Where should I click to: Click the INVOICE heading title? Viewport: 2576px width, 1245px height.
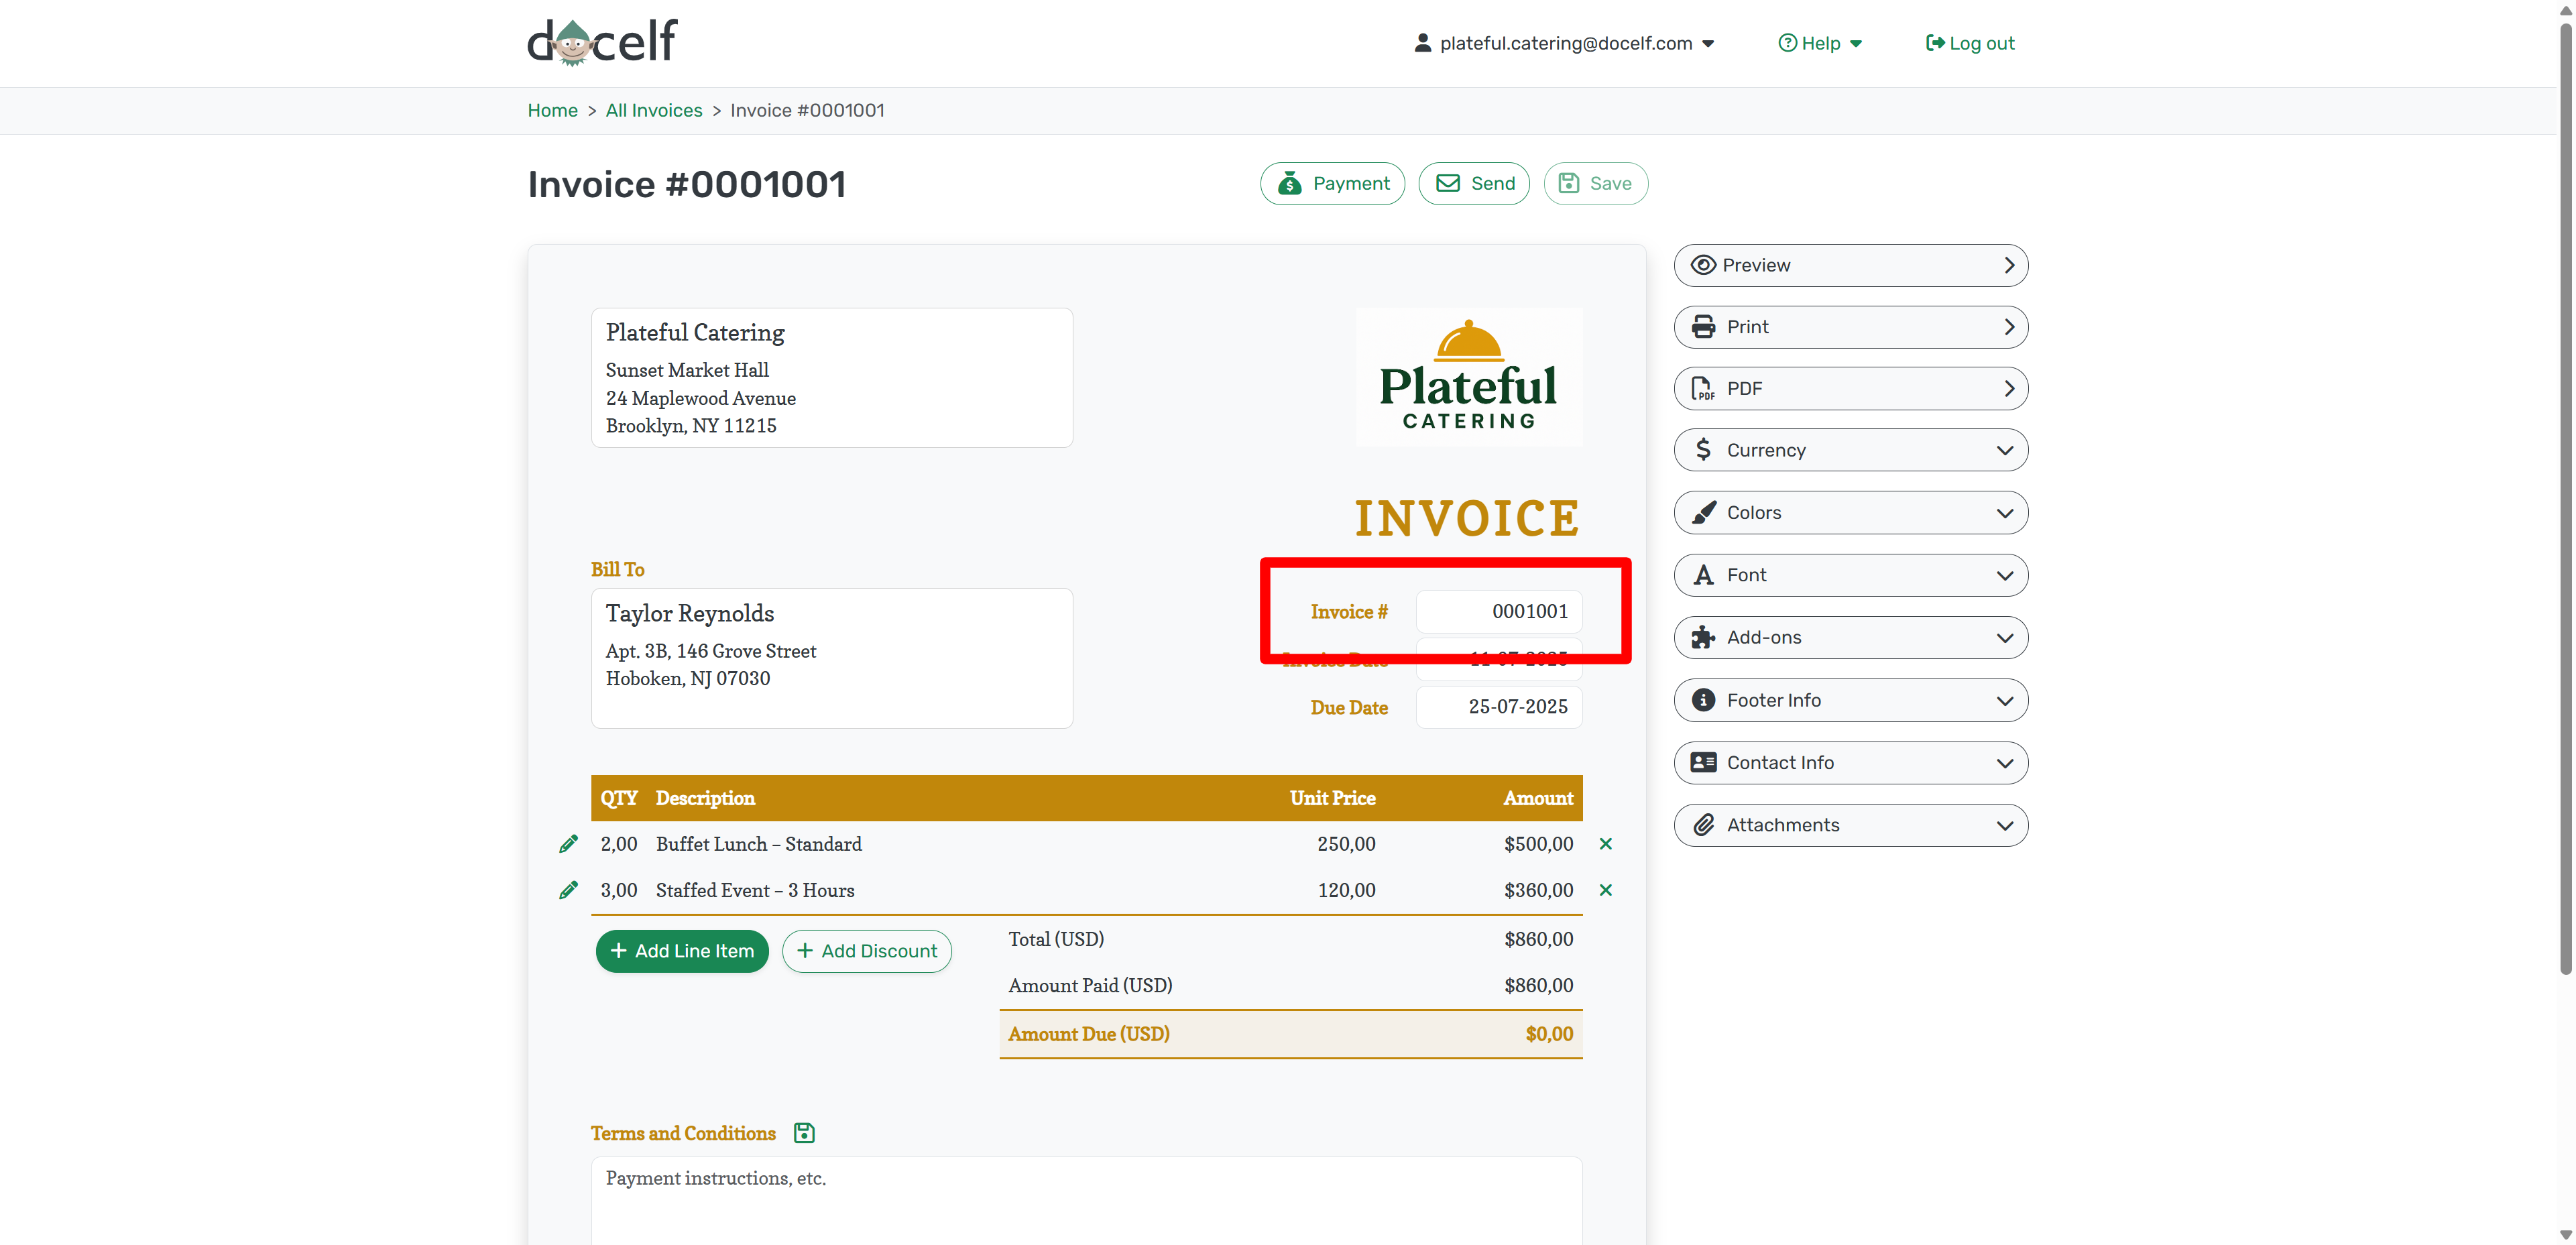[1466, 518]
